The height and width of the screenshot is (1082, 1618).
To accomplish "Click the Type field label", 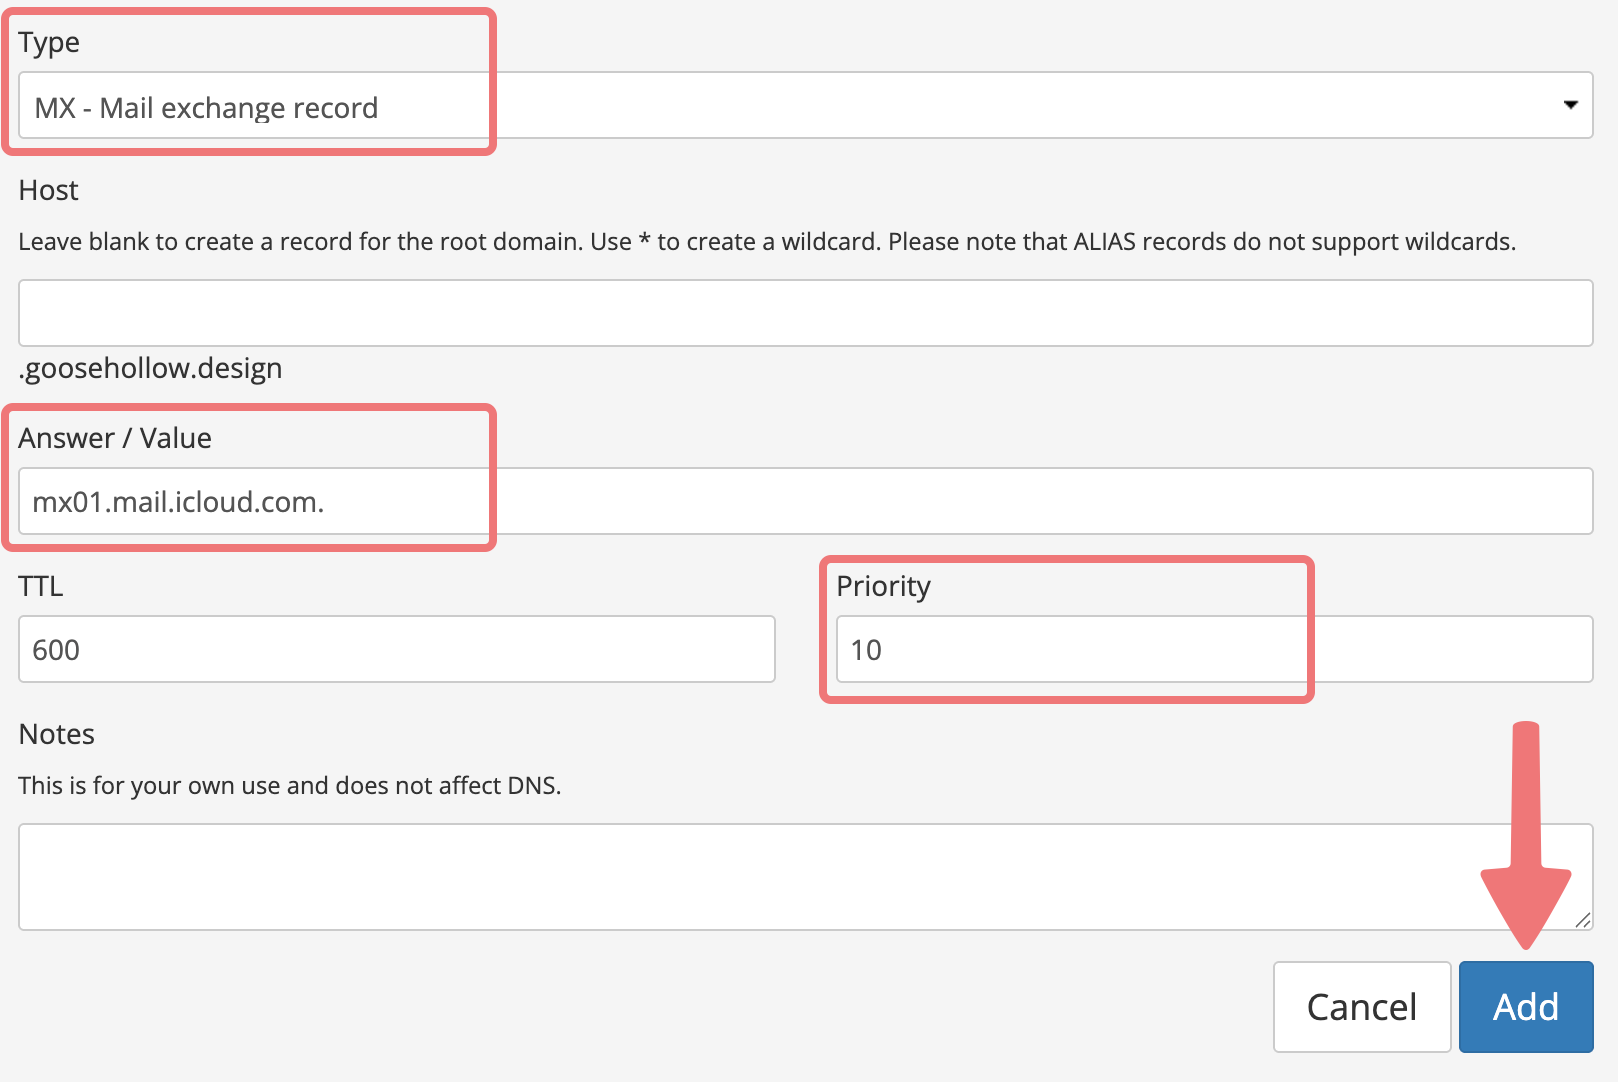I will coord(49,43).
